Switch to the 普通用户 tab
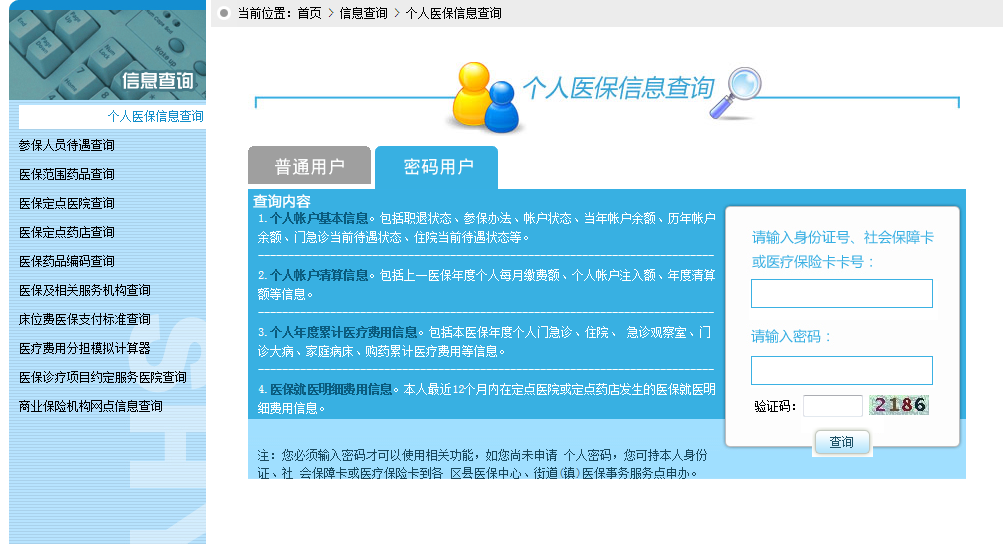 point(309,166)
